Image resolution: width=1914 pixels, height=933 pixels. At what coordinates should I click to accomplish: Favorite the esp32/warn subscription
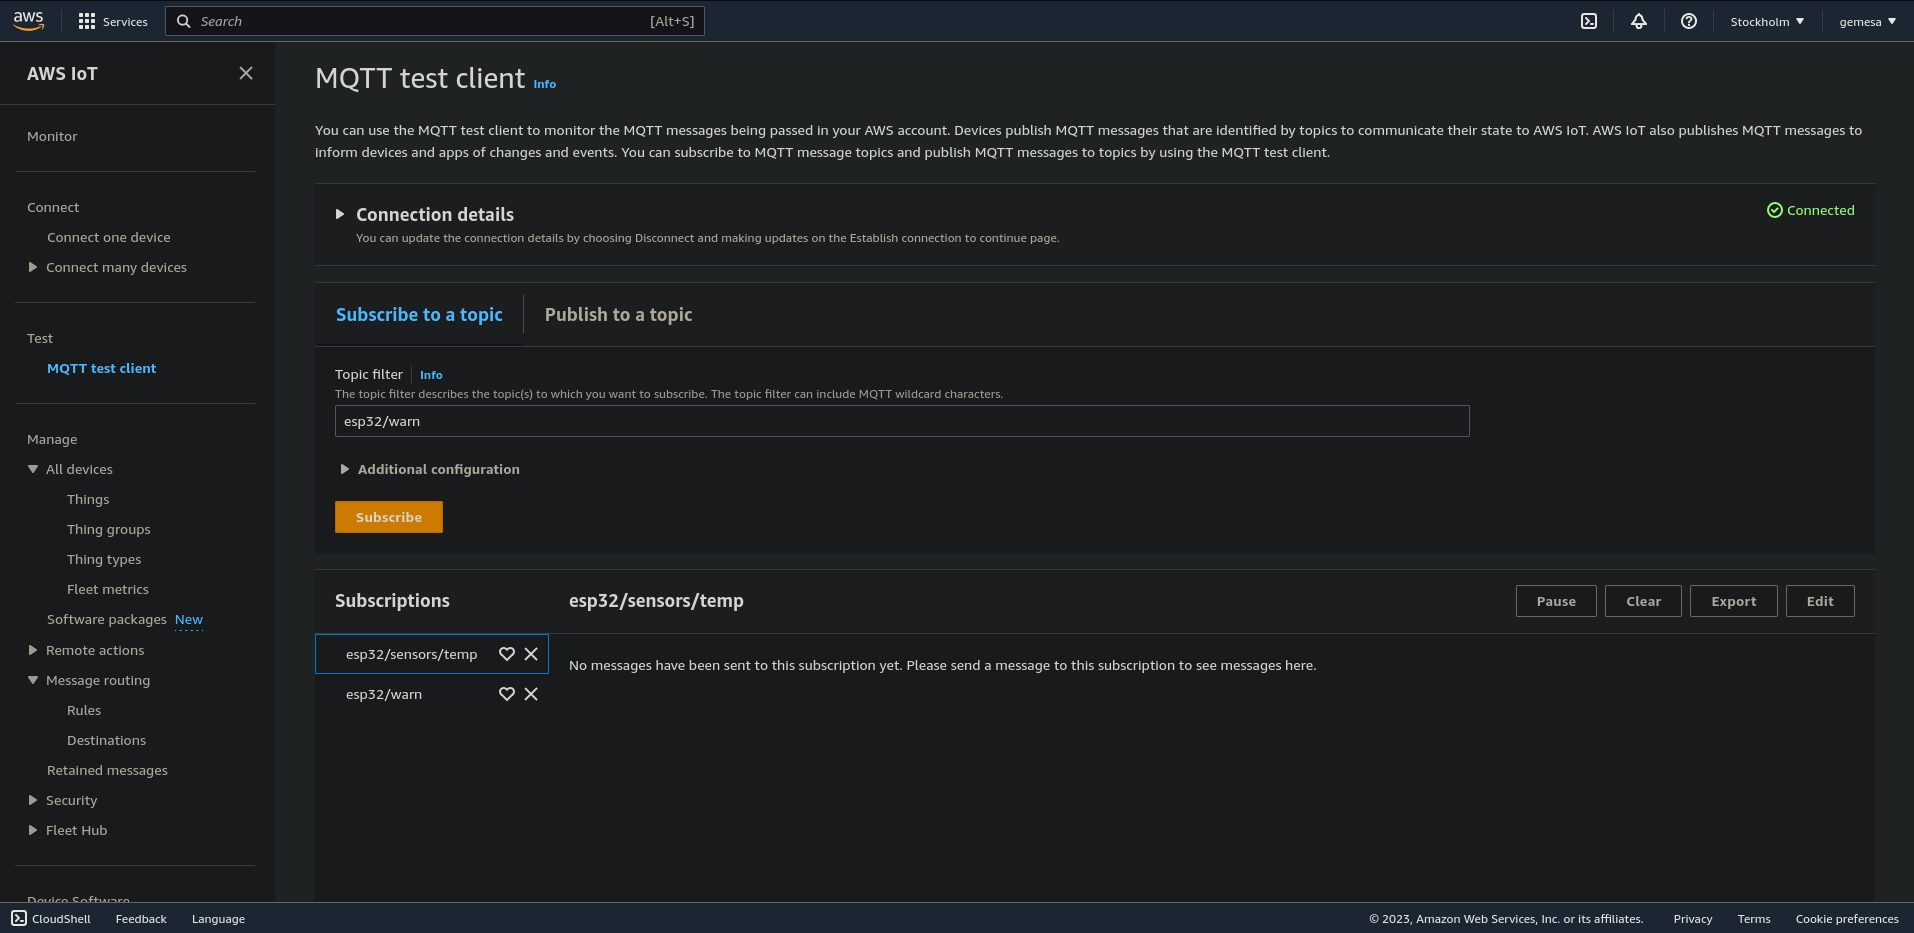click(x=507, y=694)
